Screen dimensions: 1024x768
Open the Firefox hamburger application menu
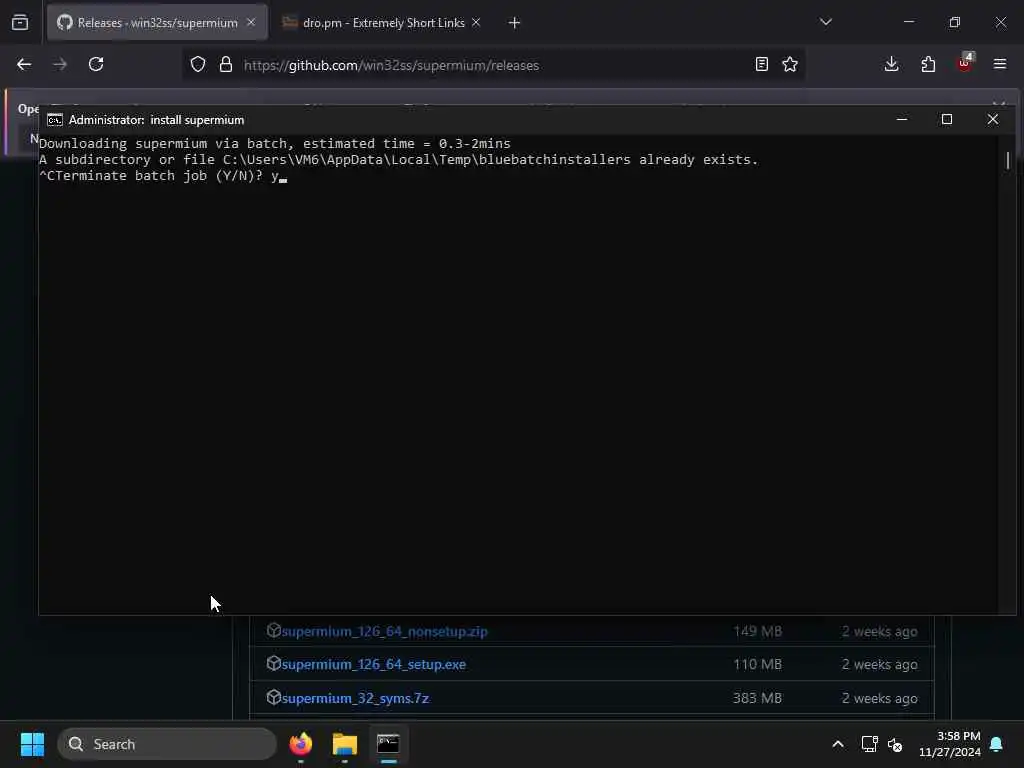coord(1000,64)
